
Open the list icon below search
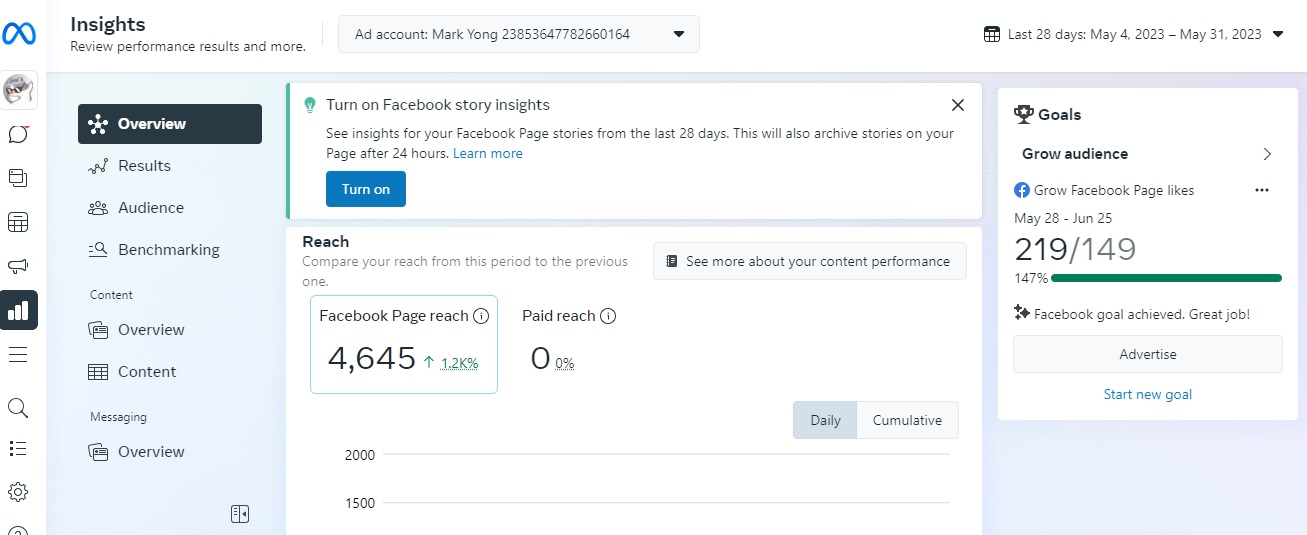[18, 449]
